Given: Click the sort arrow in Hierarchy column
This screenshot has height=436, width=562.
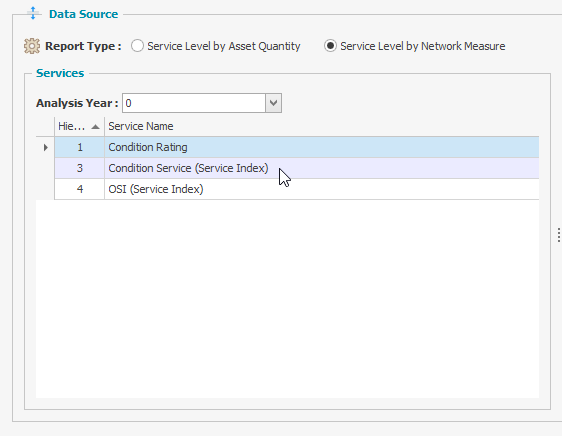Looking at the screenshot, I should coord(95,127).
